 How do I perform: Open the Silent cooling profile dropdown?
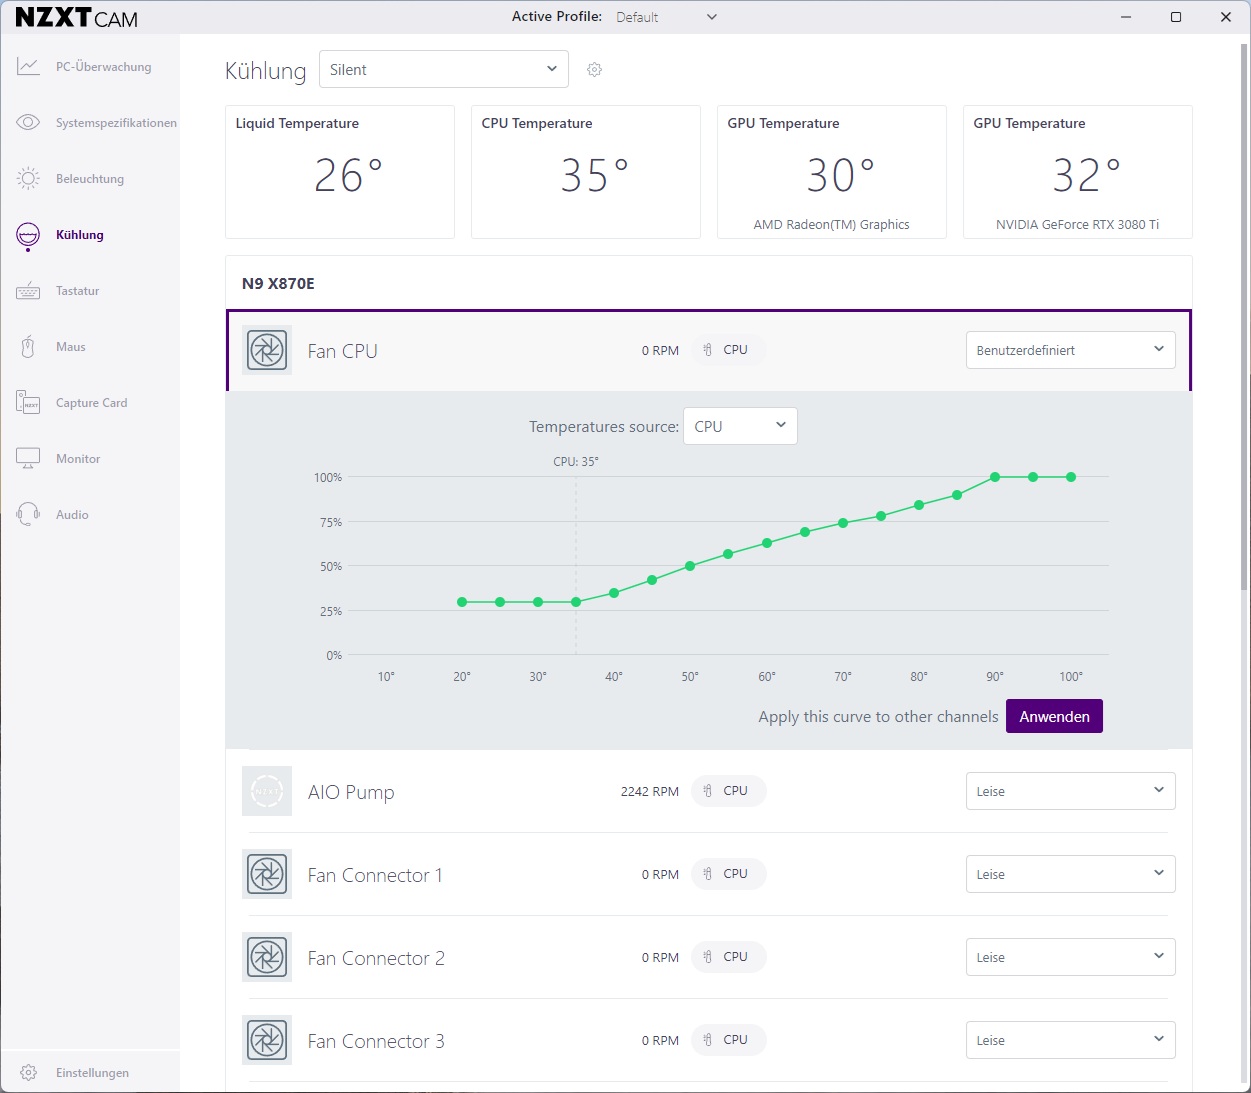(x=444, y=69)
